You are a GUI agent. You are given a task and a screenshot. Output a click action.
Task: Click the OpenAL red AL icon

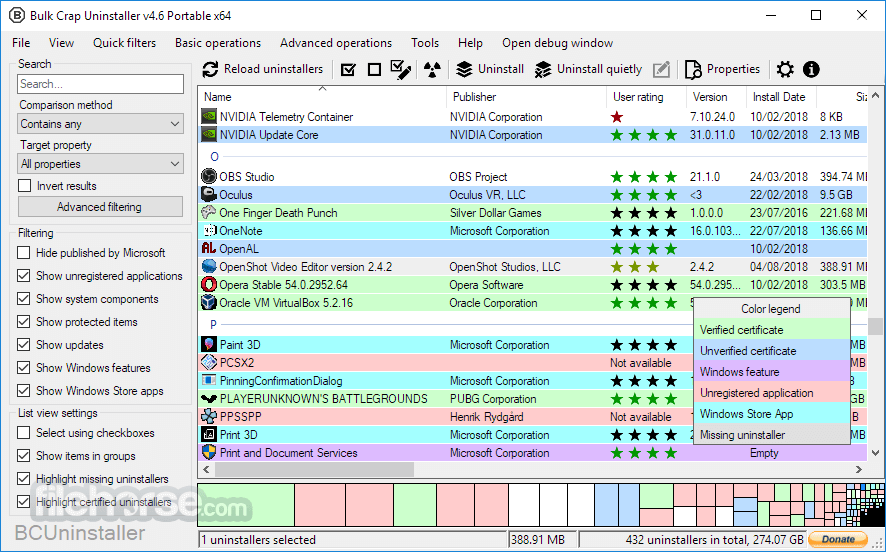(x=209, y=249)
